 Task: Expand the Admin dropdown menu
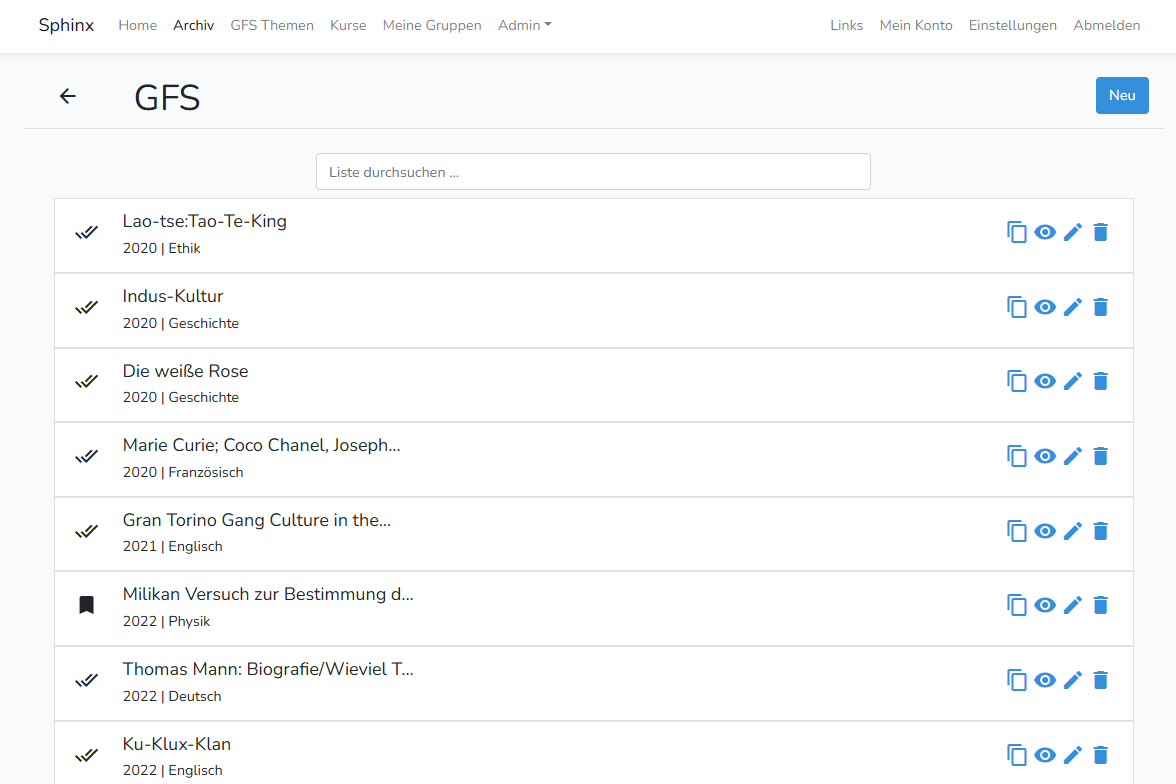coord(524,25)
